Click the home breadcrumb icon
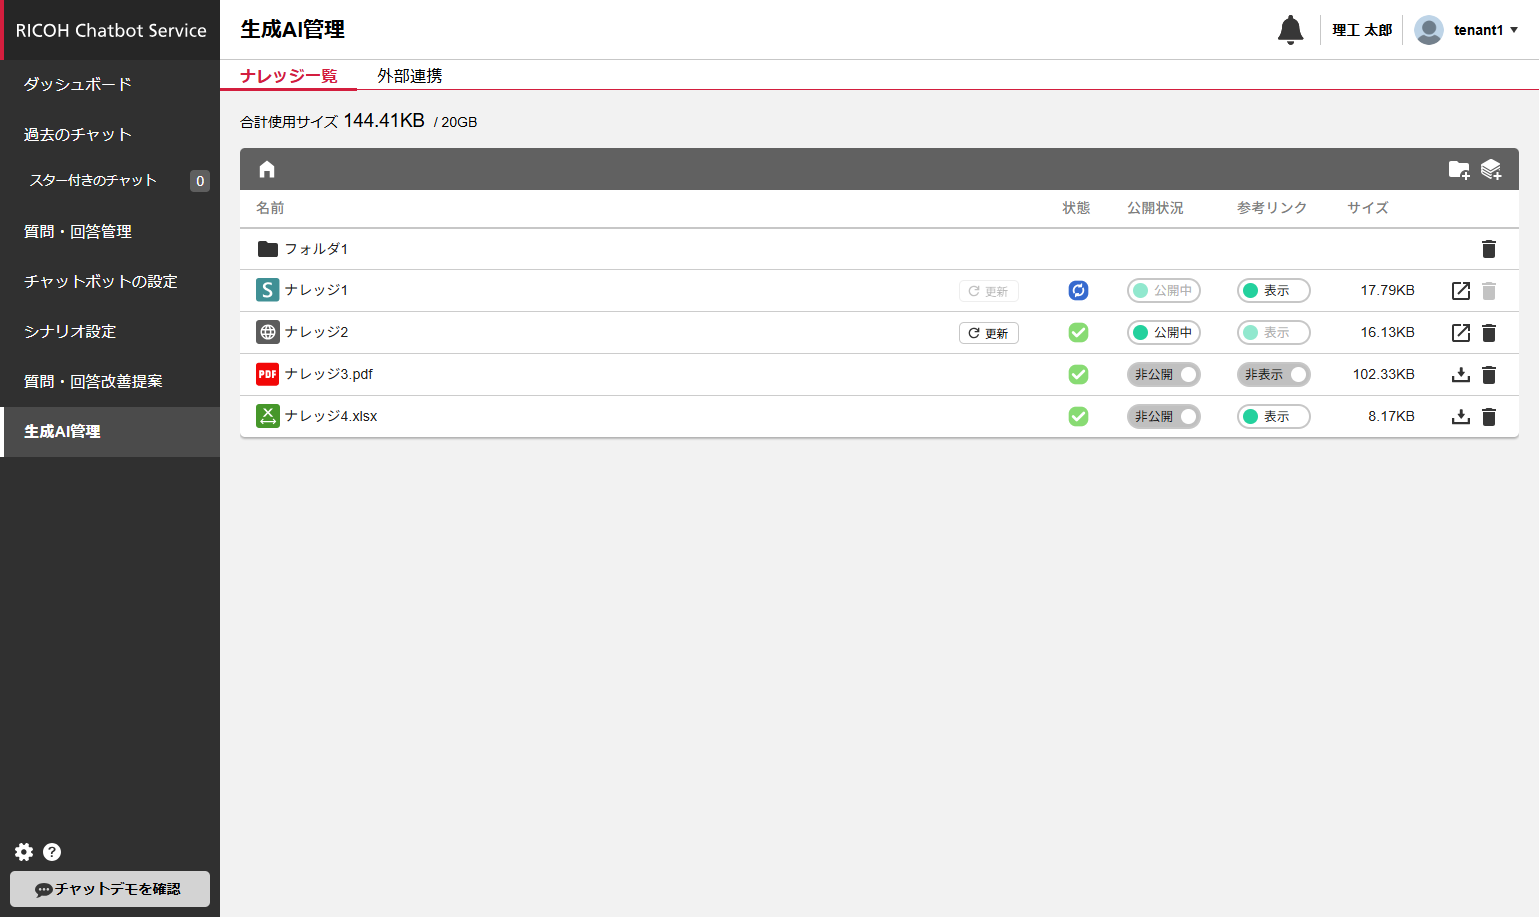 point(267,169)
